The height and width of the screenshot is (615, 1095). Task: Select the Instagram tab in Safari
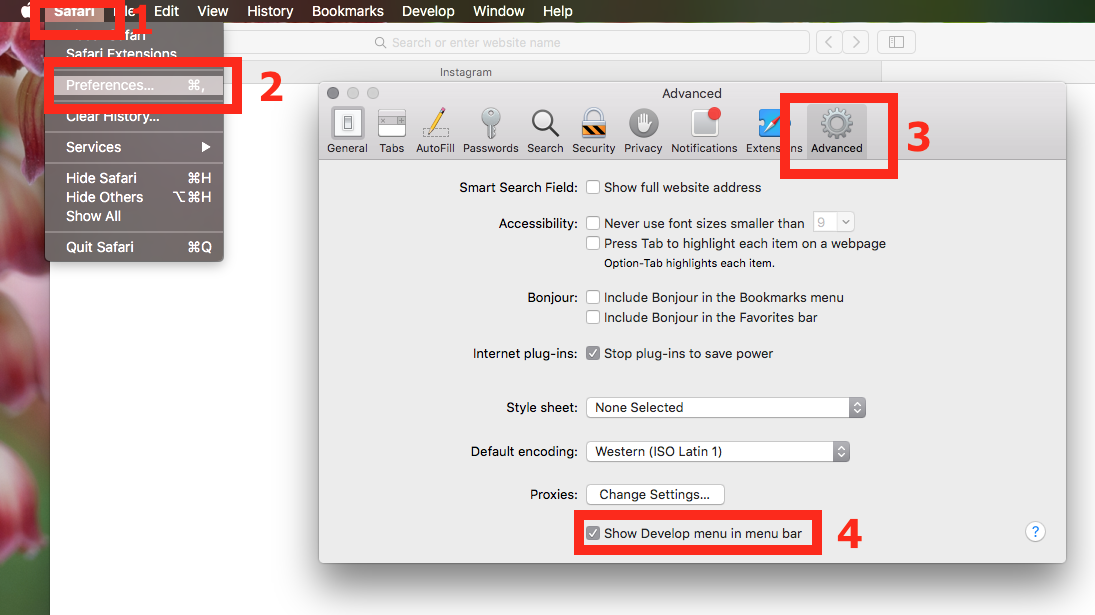(x=466, y=72)
